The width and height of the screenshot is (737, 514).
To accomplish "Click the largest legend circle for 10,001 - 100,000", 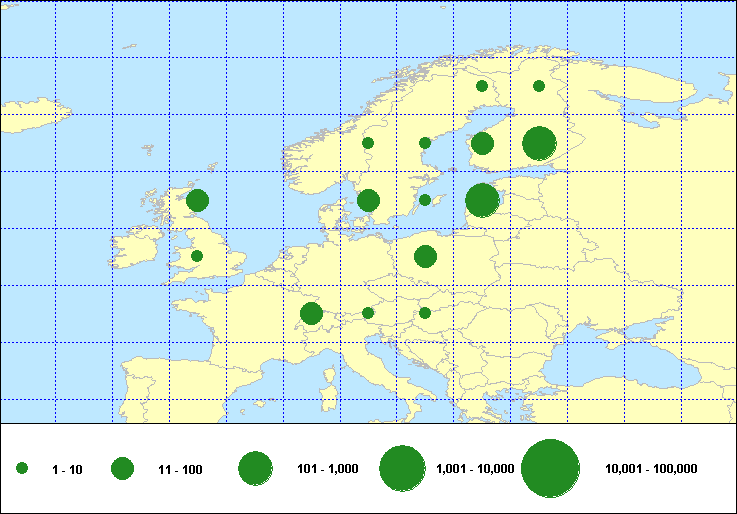I will [x=551, y=468].
